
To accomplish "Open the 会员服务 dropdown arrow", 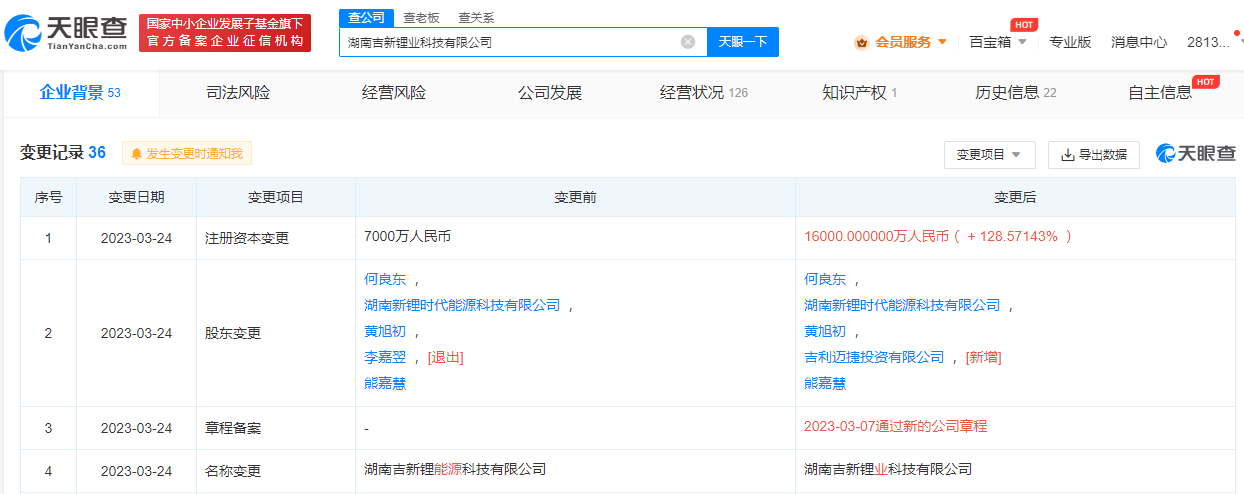I will coord(942,42).
